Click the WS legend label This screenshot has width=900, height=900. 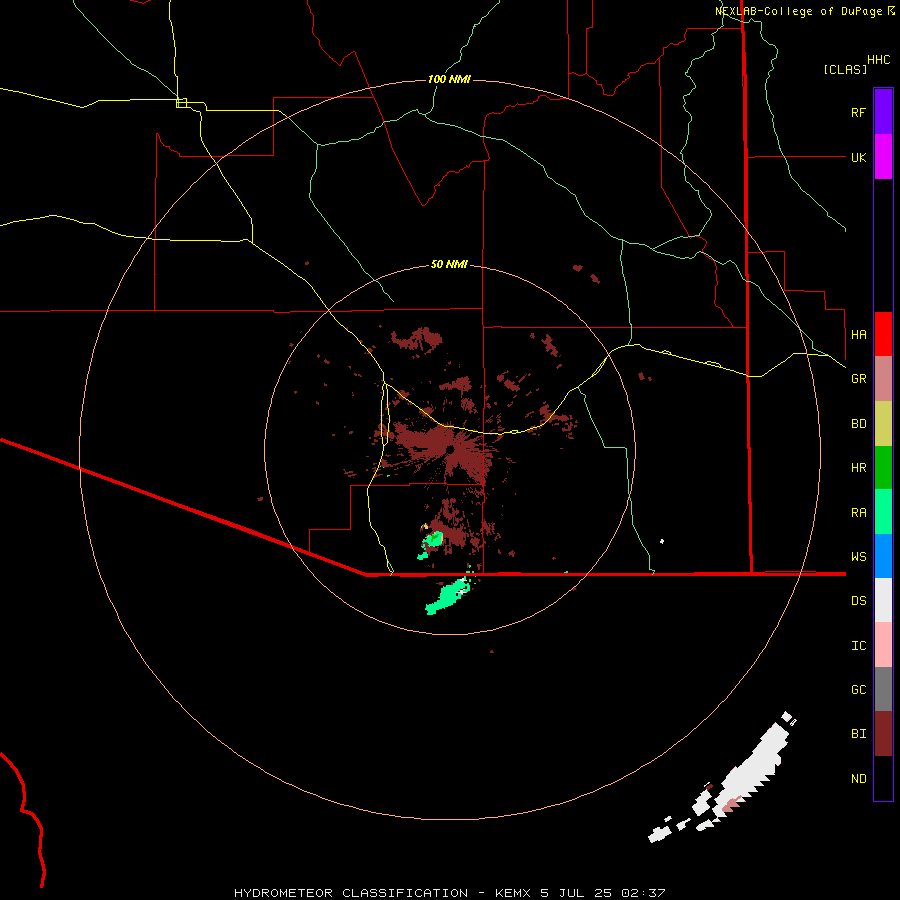click(x=858, y=557)
